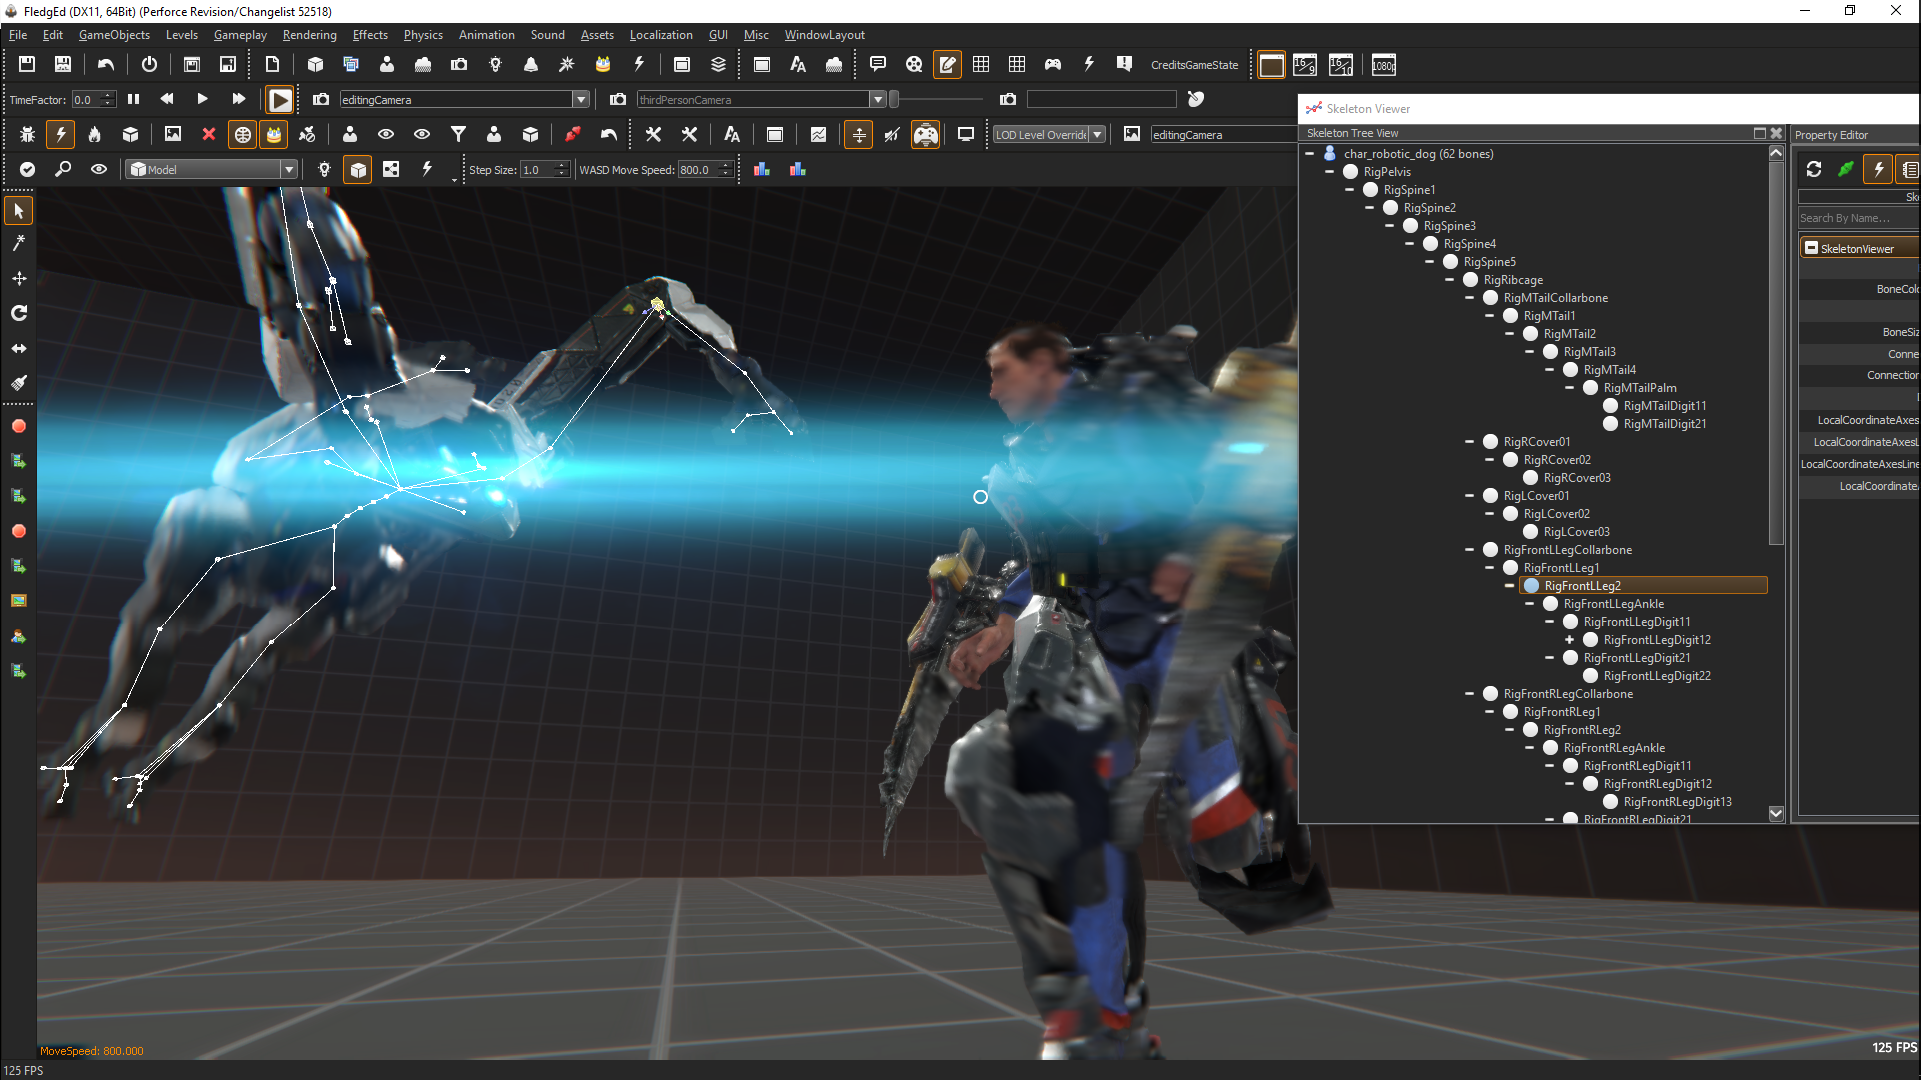The height and width of the screenshot is (1080, 1921).
Task: Click the CreditsGameState label in the toolbar
Action: tap(1196, 64)
